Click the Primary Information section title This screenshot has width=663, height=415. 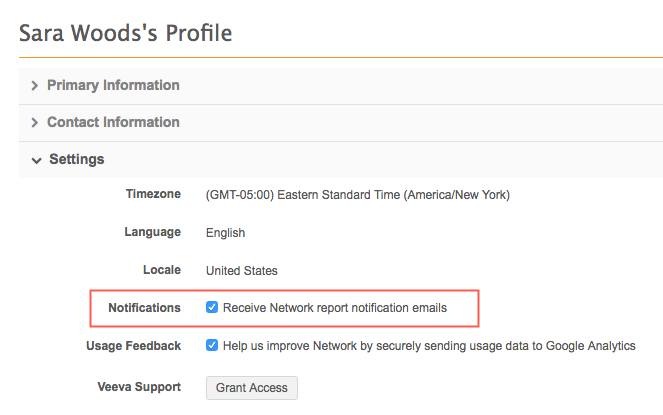(113, 86)
